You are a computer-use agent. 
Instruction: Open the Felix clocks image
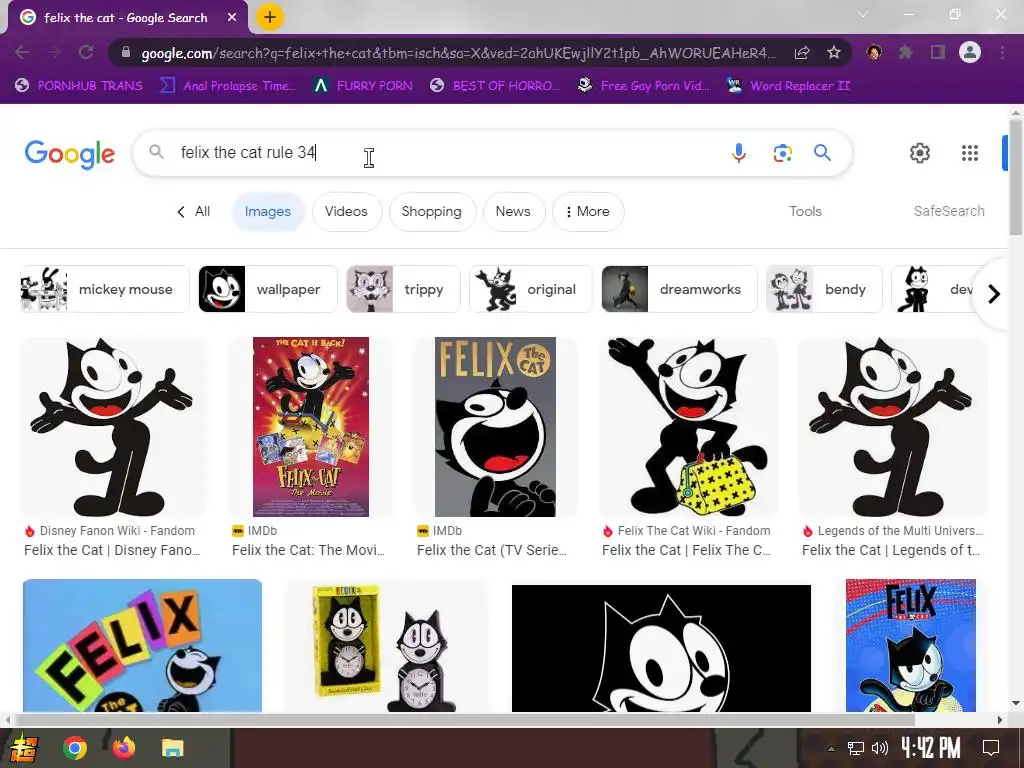[387, 647]
